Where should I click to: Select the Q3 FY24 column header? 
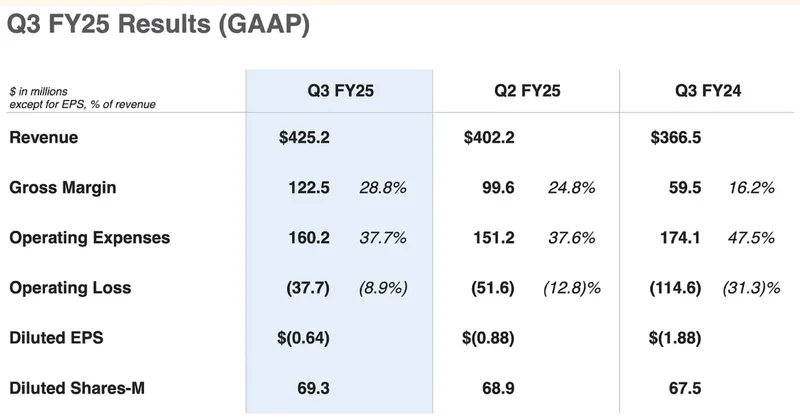click(712, 91)
